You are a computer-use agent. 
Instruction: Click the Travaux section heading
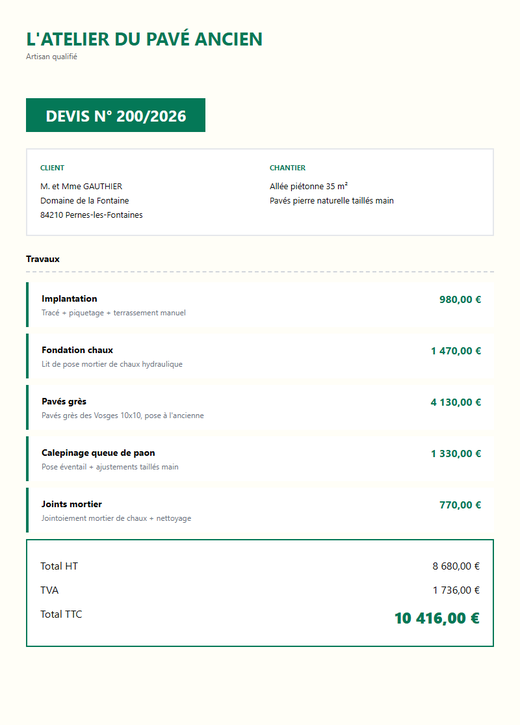click(43, 259)
